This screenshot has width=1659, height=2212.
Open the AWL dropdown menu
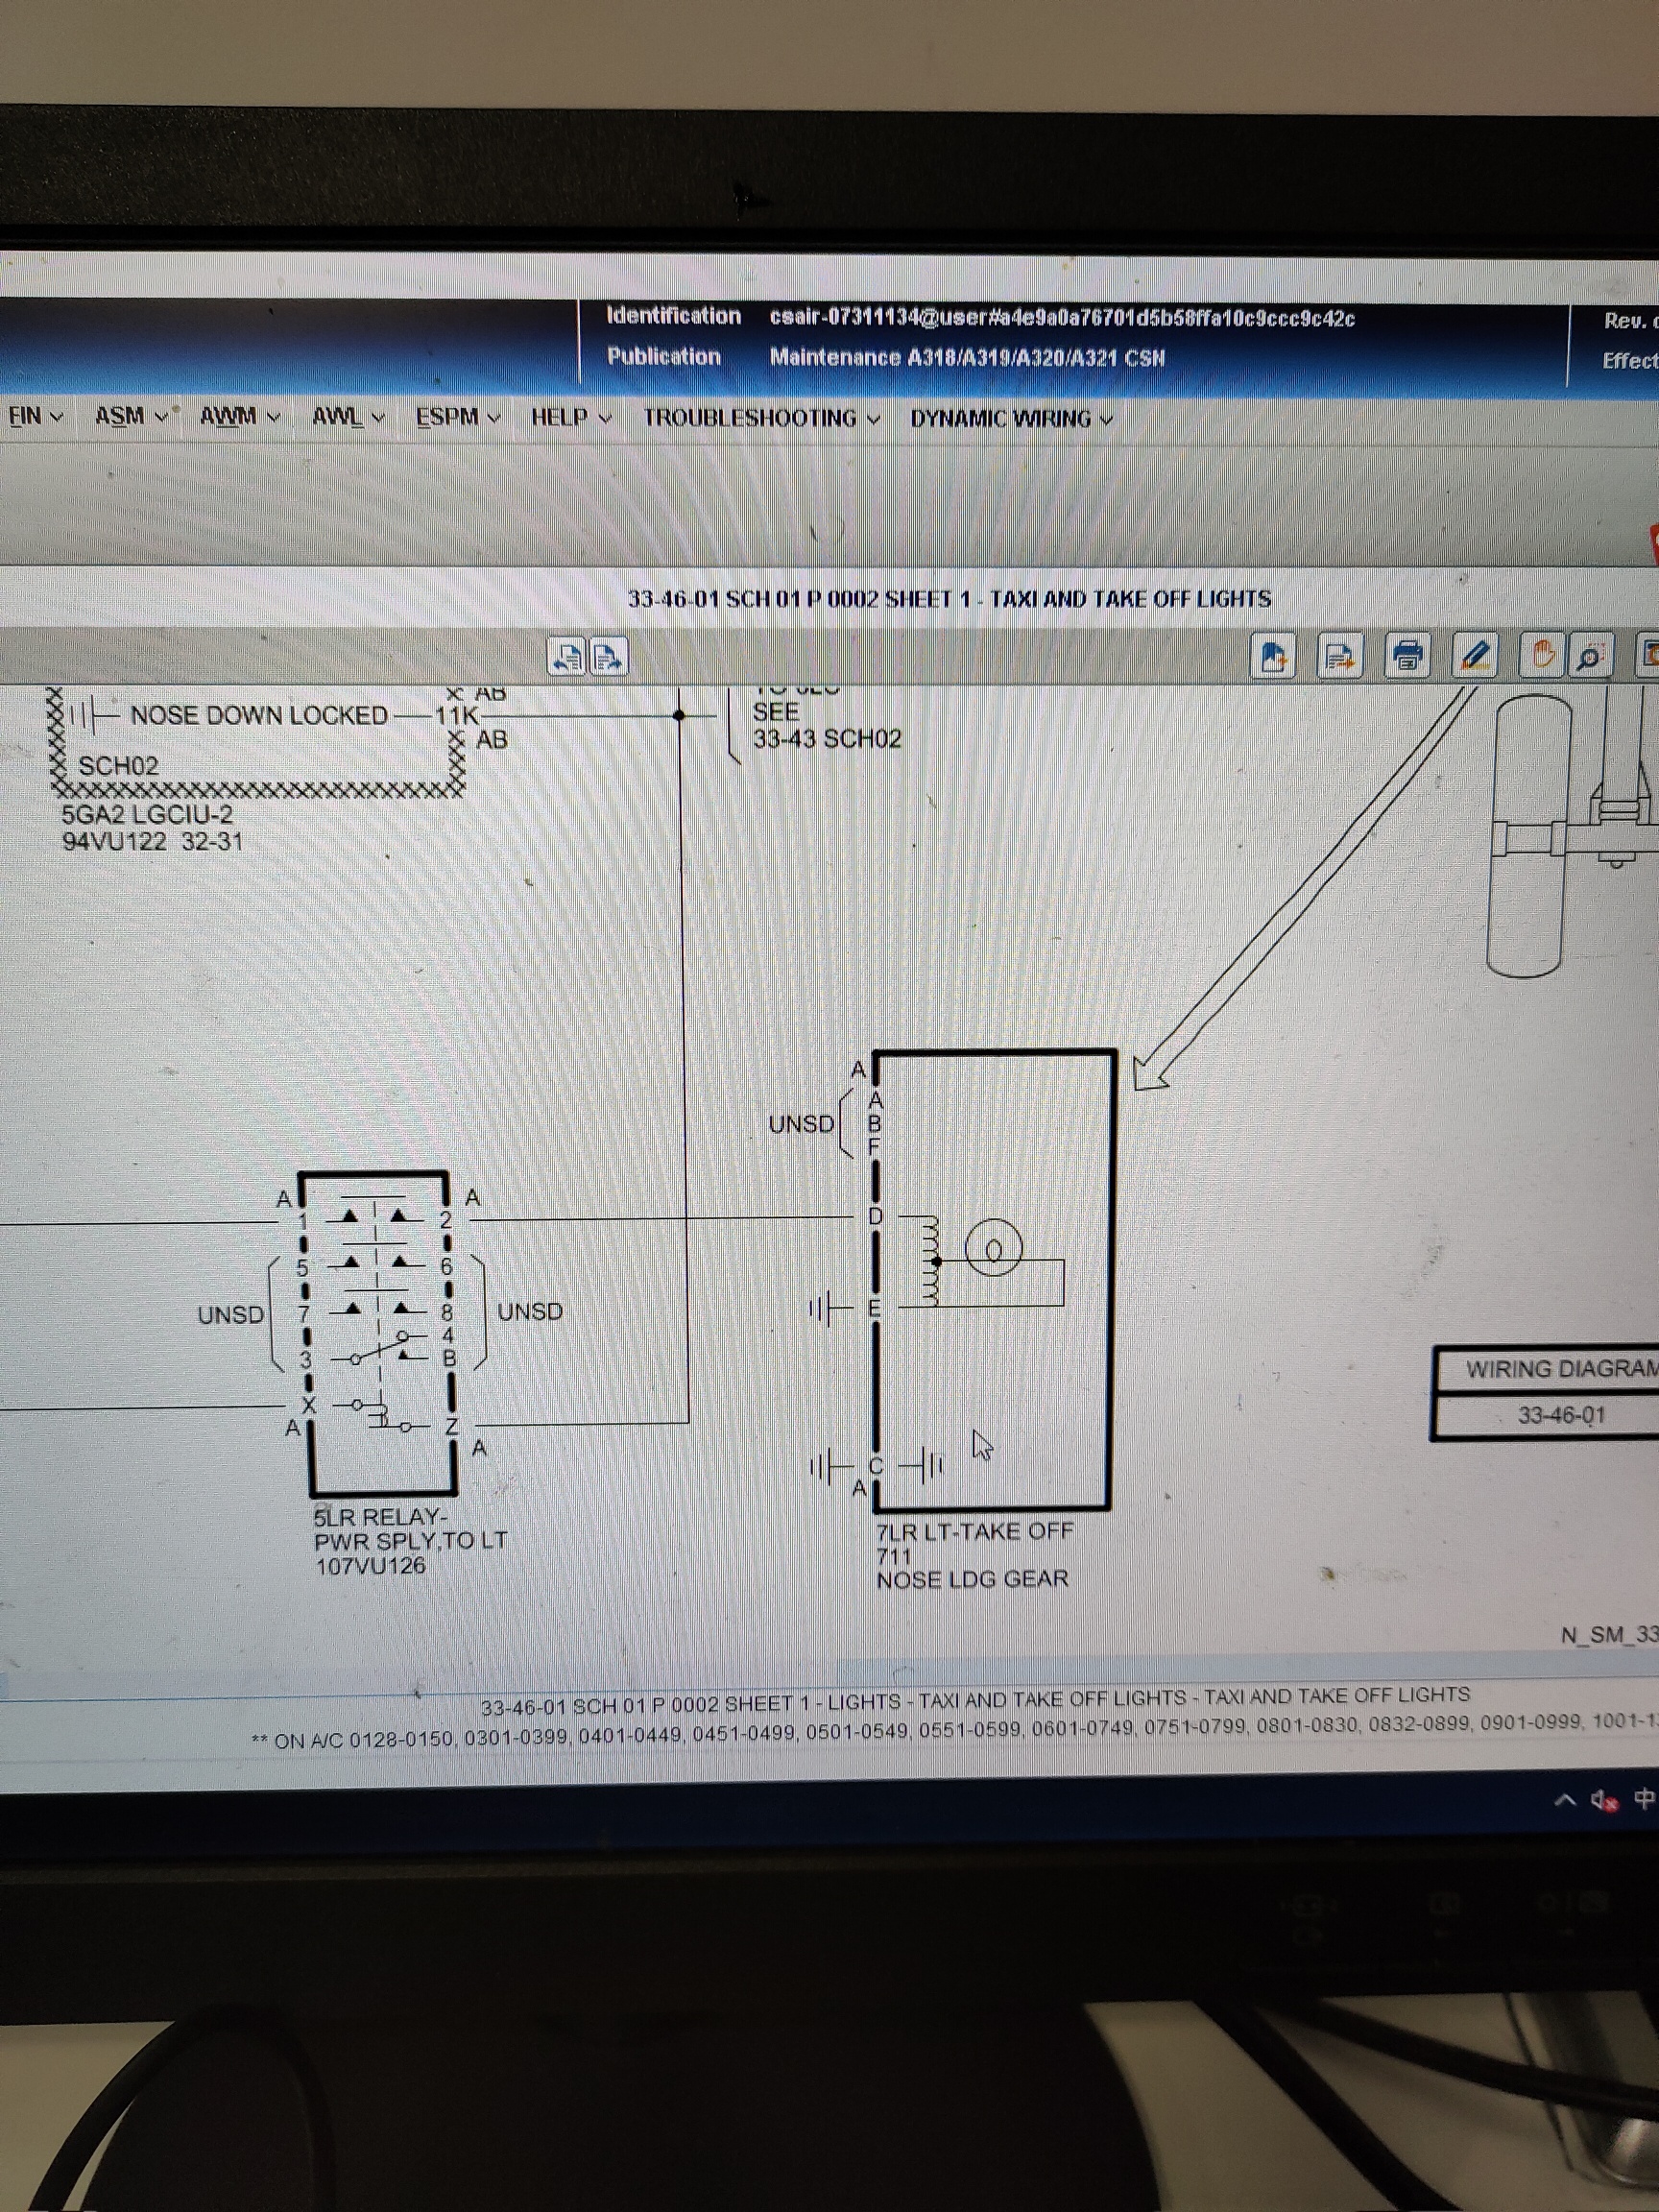[x=348, y=416]
